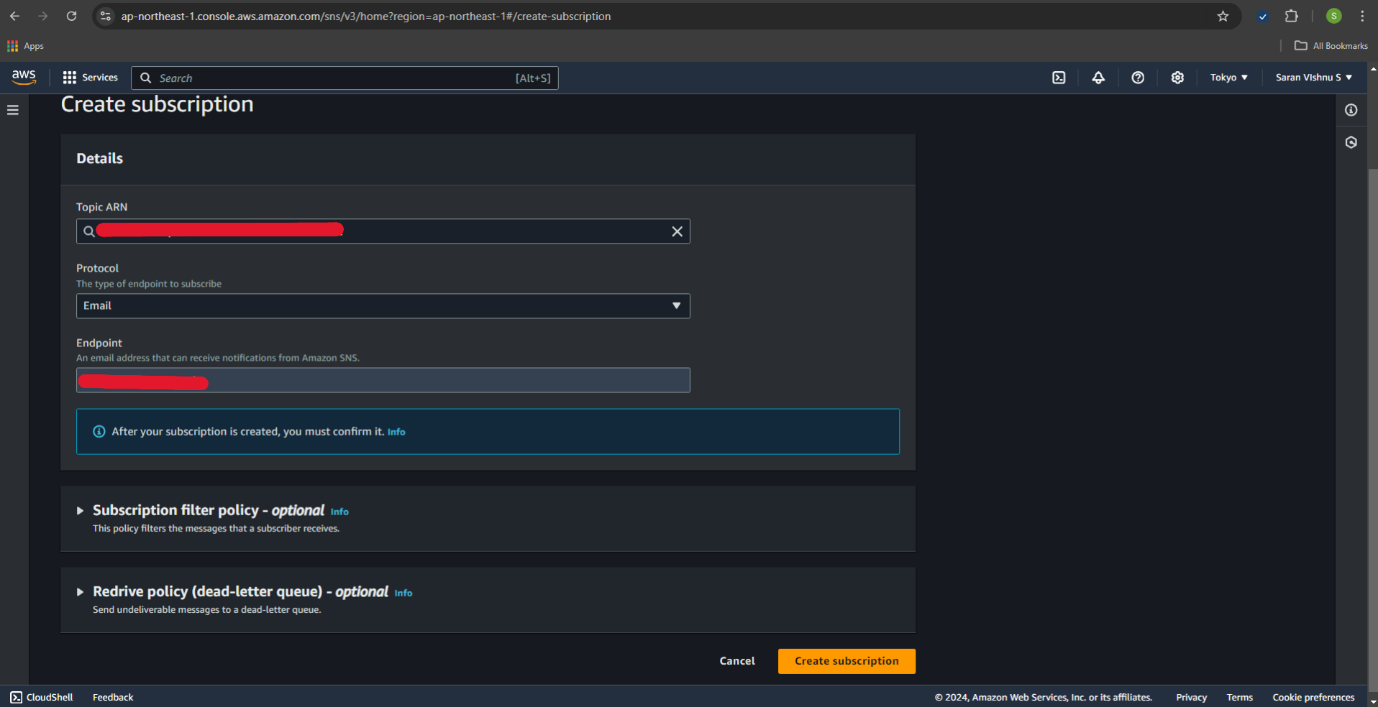This screenshot has height=707, width=1378.
Task: Open AWS CloudShell icon in top navigation
Action: [1058, 78]
